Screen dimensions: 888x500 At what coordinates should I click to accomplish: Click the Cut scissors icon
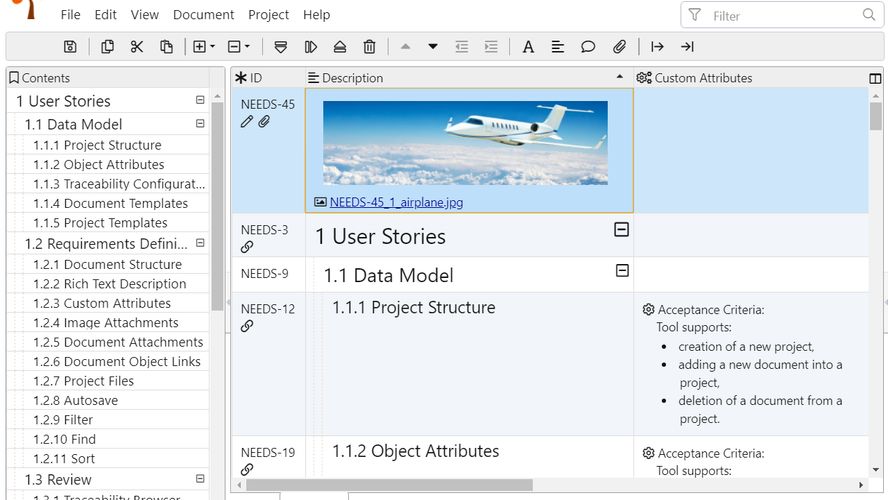[x=137, y=47]
